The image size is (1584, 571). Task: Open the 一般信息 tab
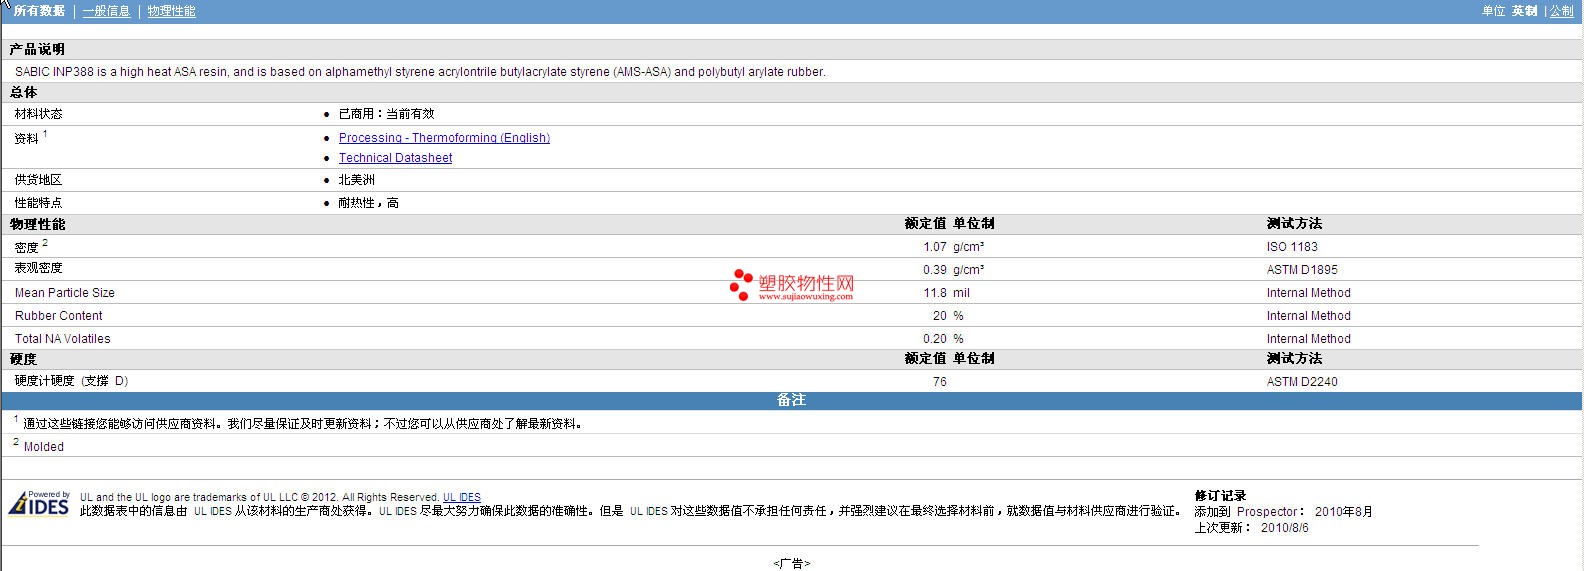tap(106, 11)
